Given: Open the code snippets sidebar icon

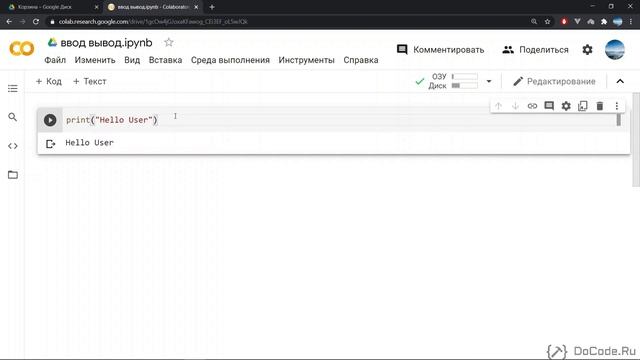Looking at the screenshot, I should pyautogui.click(x=13, y=146).
